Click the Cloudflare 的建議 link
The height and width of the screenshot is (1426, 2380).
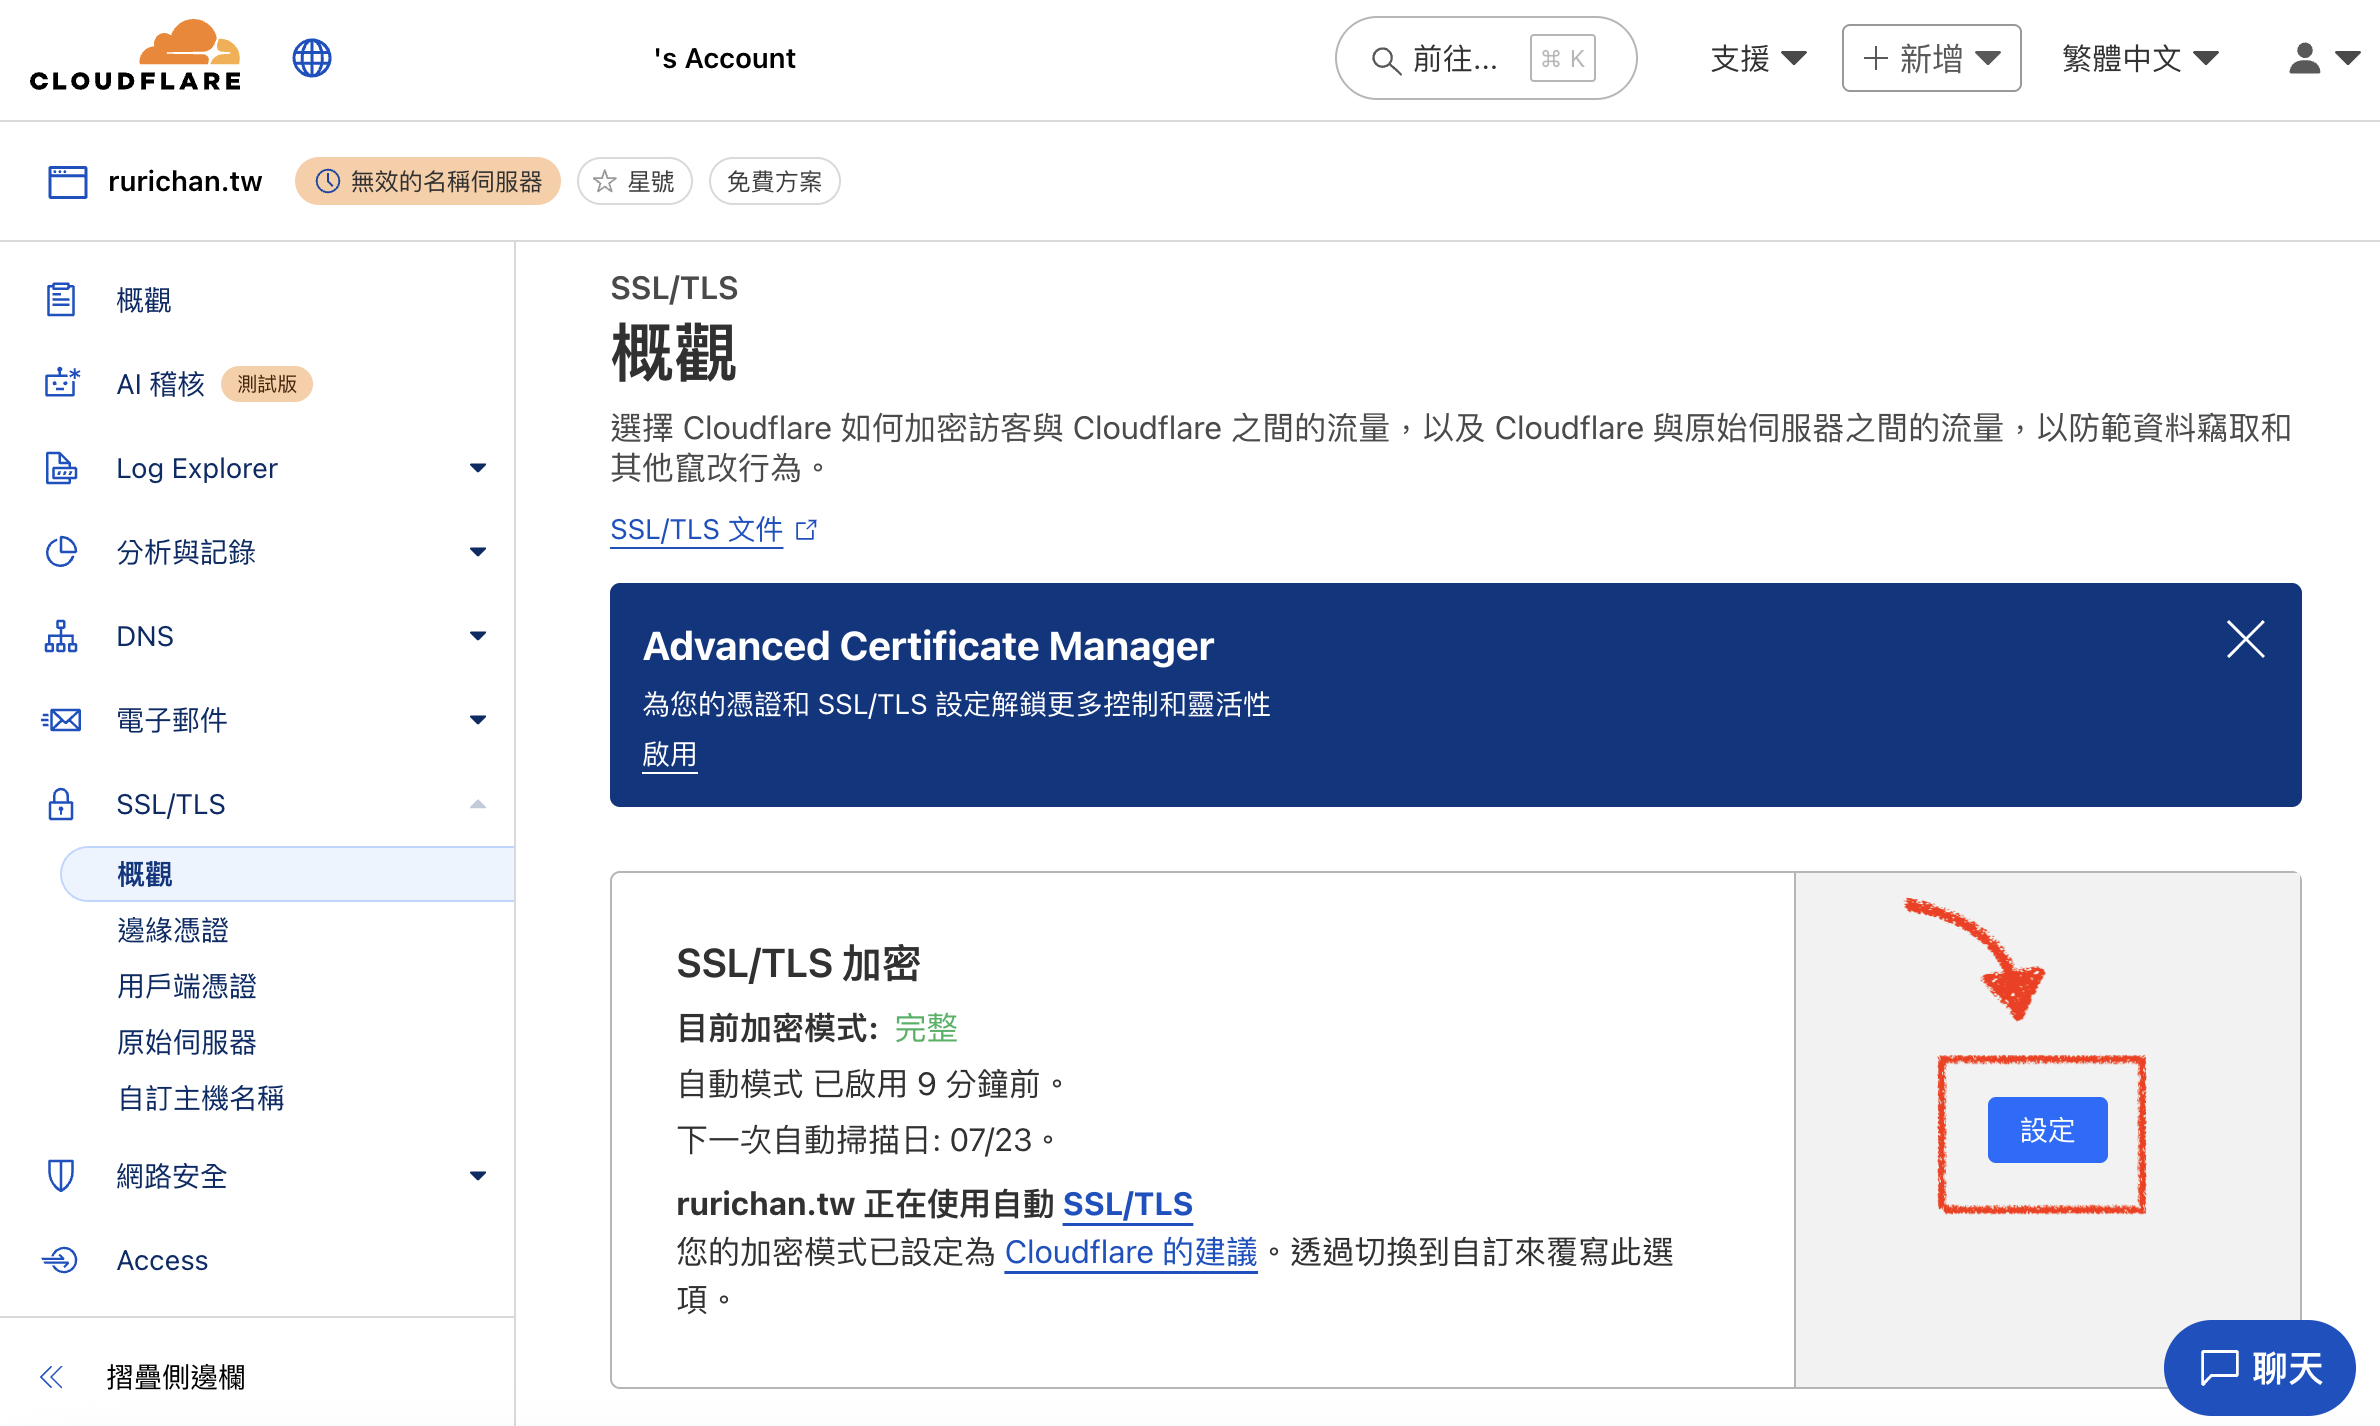(1131, 1252)
